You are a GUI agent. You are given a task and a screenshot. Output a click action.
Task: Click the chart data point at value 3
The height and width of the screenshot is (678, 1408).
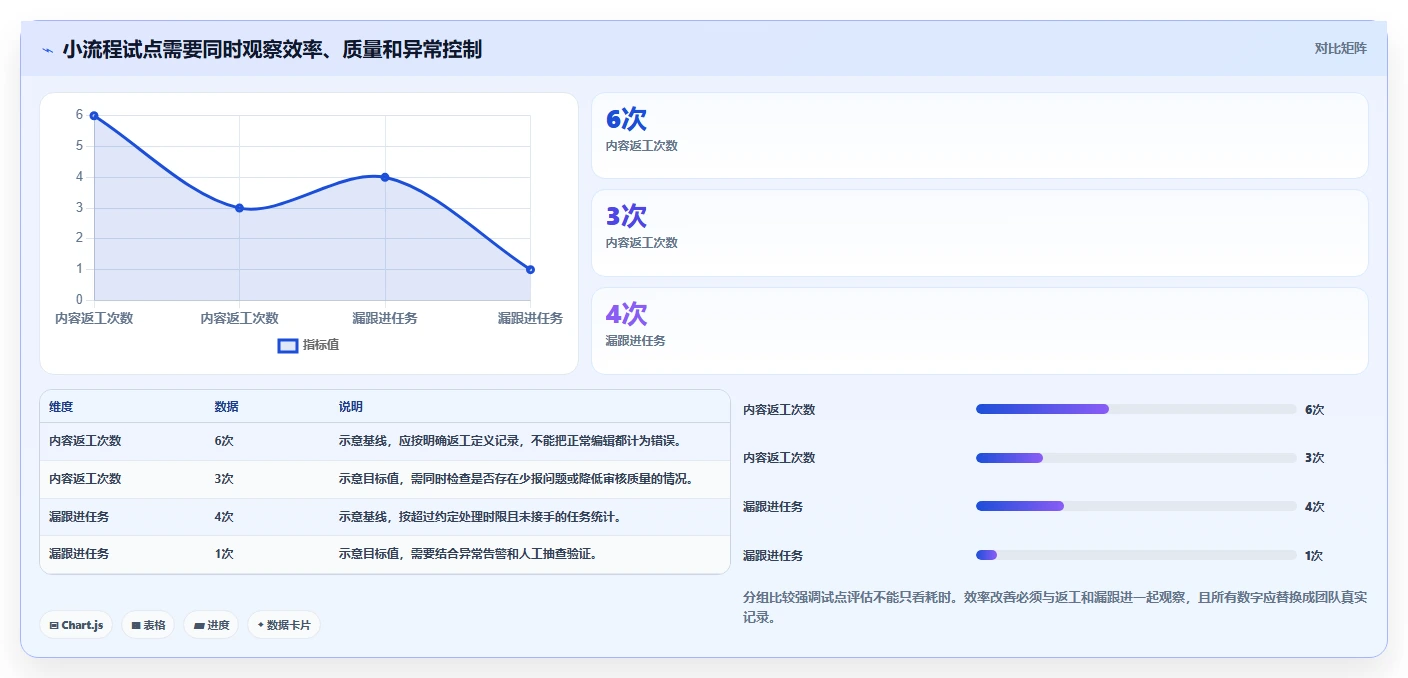coord(239,208)
